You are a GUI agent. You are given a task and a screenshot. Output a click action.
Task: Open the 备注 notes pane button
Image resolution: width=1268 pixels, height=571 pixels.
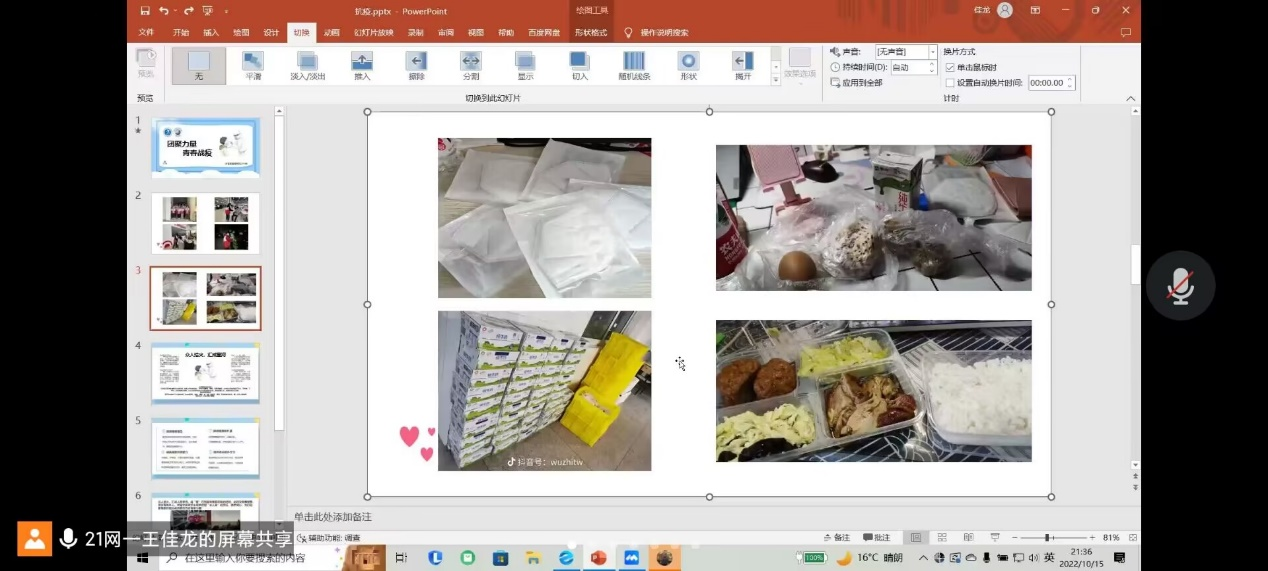coord(836,538)
